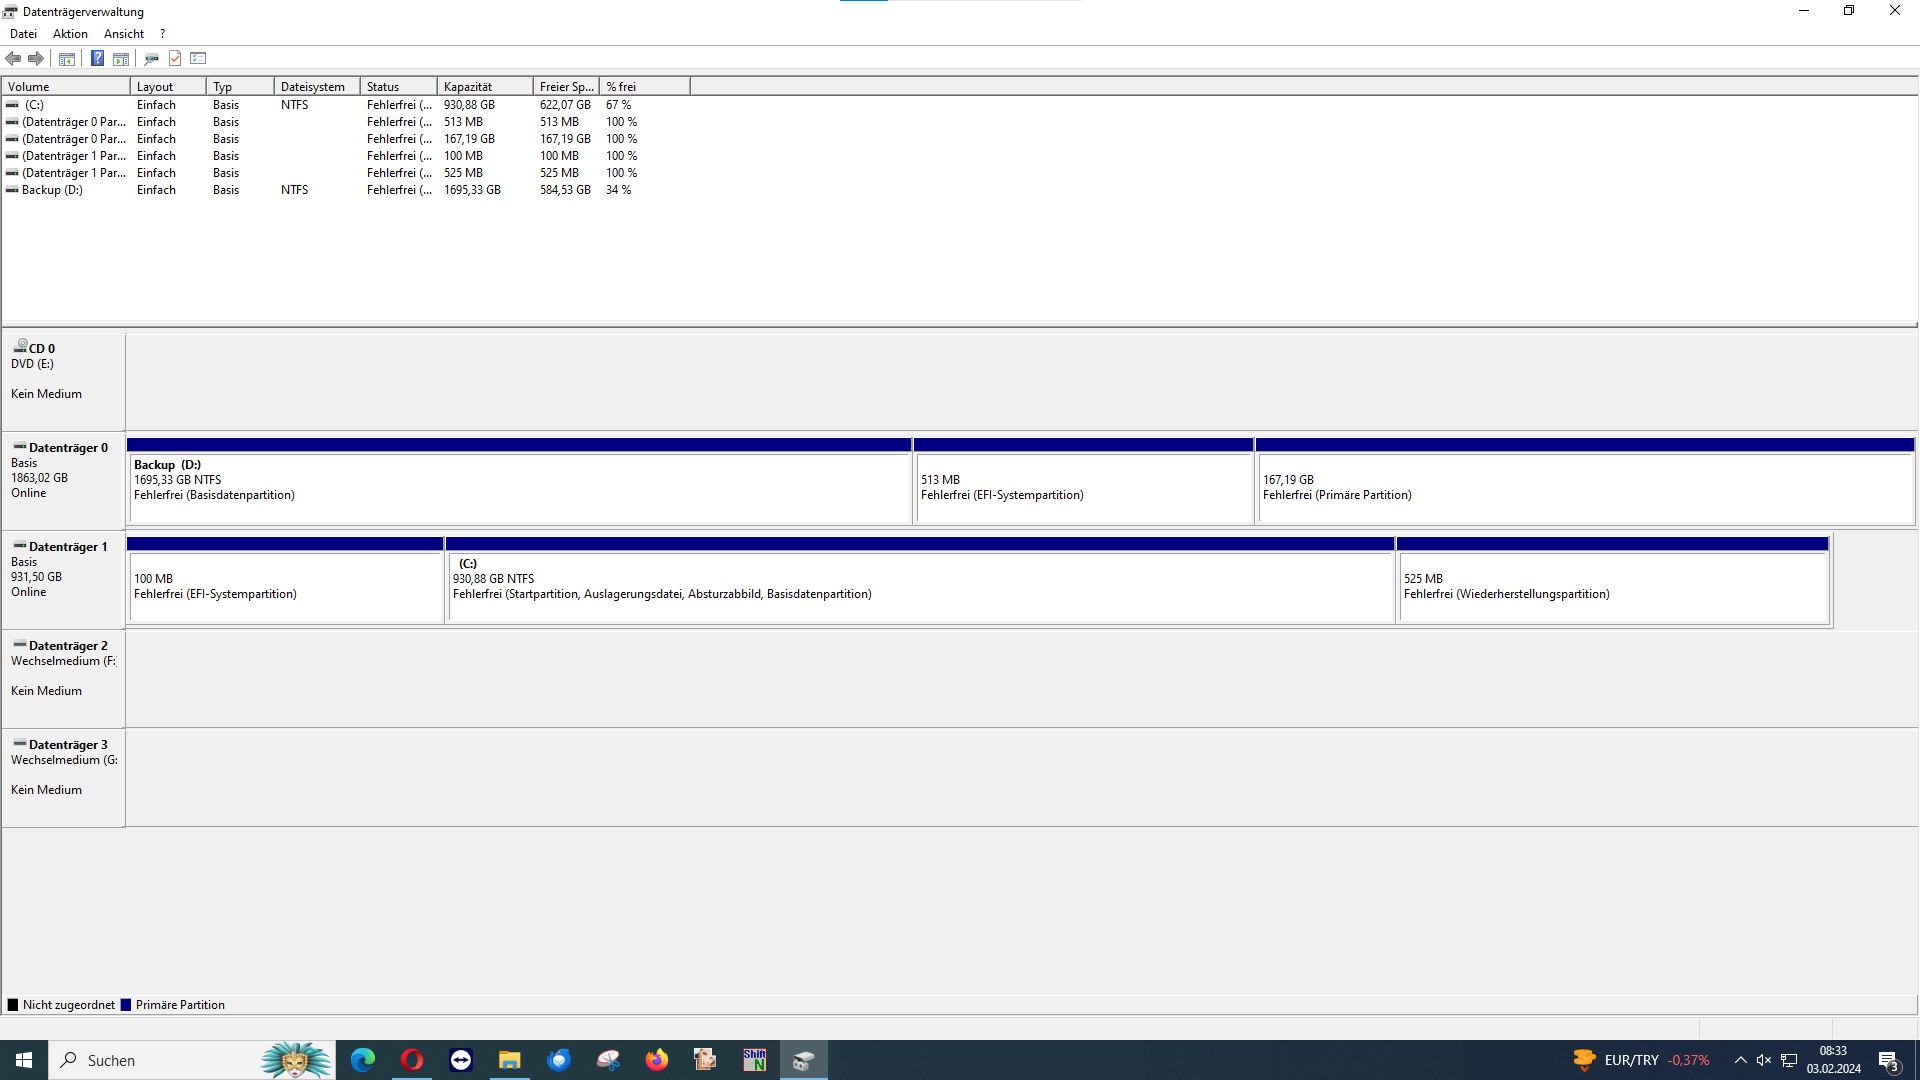Image resolution: width=1920 pixels, height=1080 pixels.
Task: Launch Firefox from the taskbar
Action: [657, 1059]
